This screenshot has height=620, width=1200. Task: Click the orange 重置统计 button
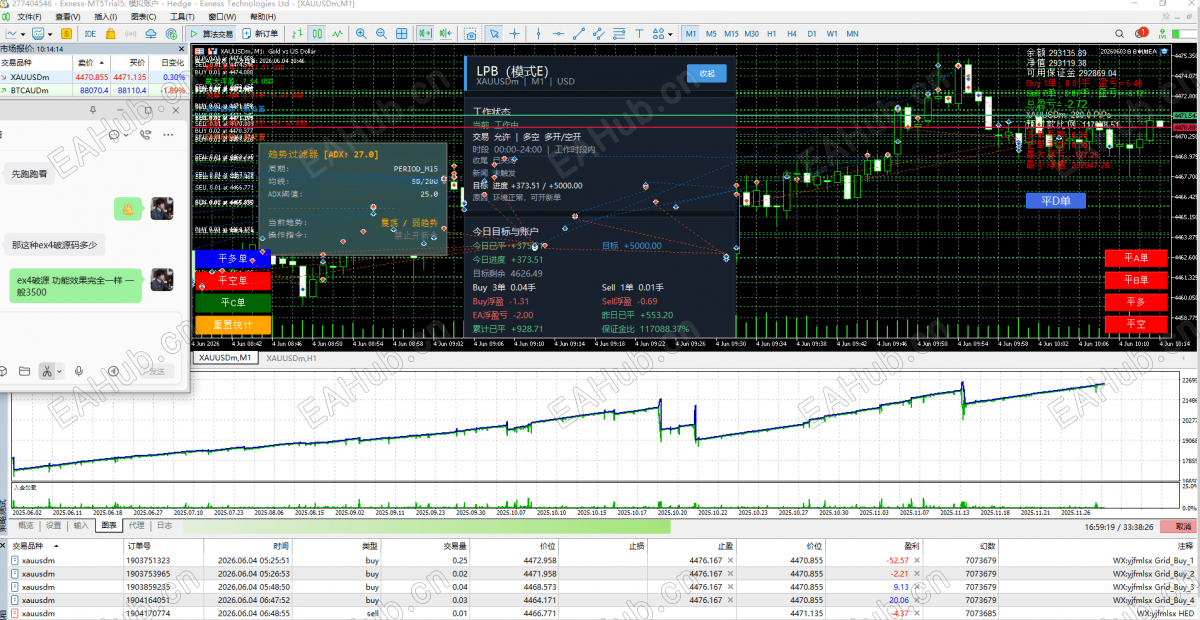(x=232, y=324)
